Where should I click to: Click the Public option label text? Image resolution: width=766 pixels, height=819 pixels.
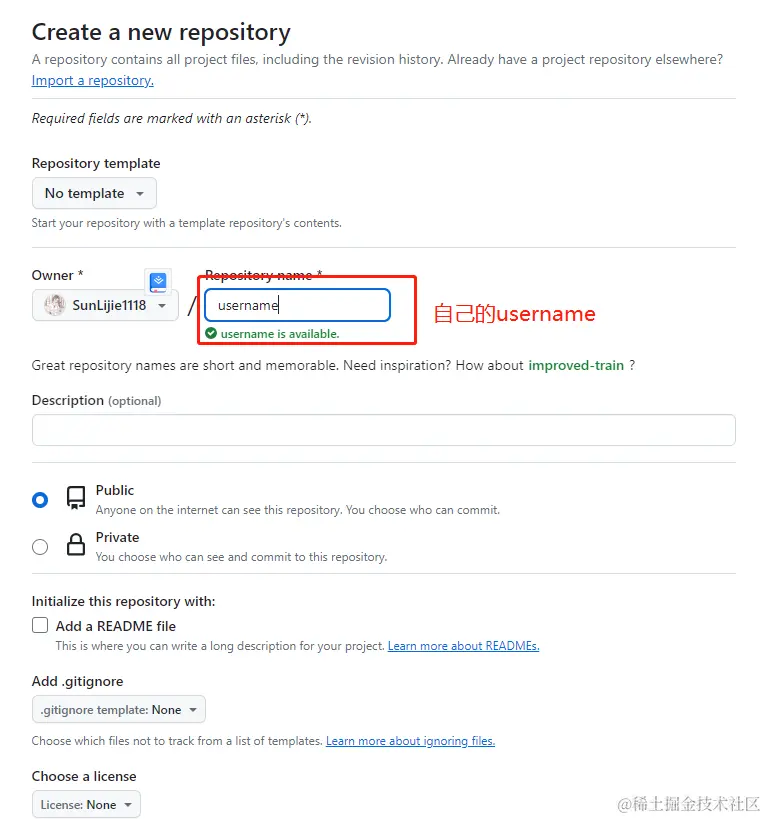(x=115, y=490)
